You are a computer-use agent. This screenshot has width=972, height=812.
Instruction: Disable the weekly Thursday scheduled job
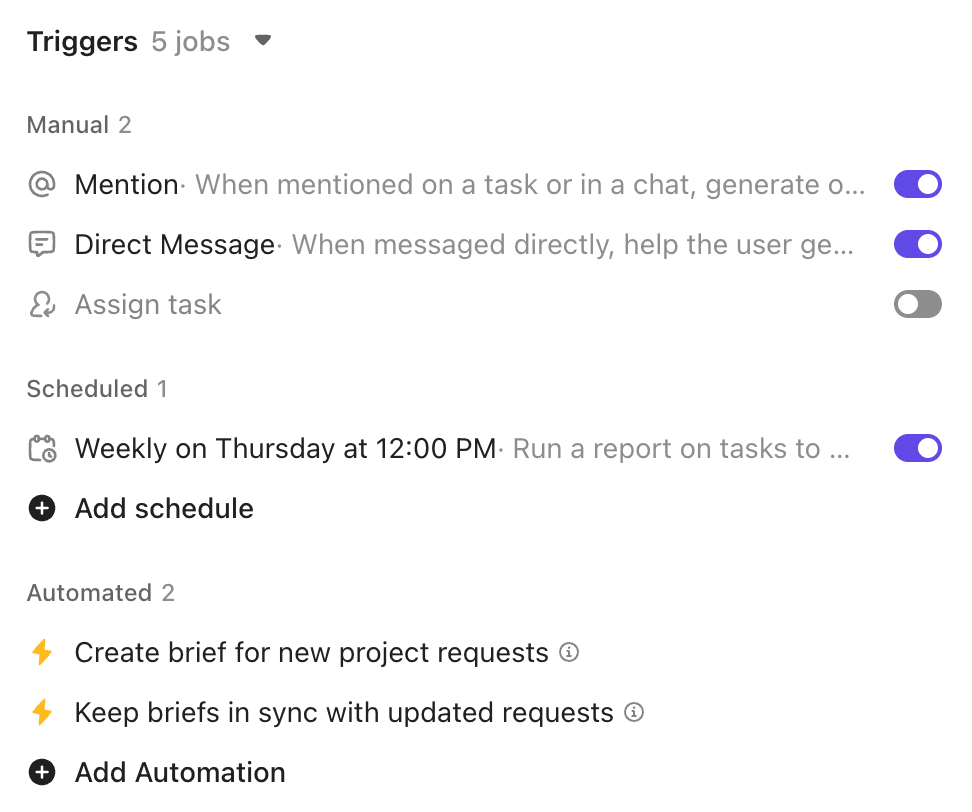[917, 448]
